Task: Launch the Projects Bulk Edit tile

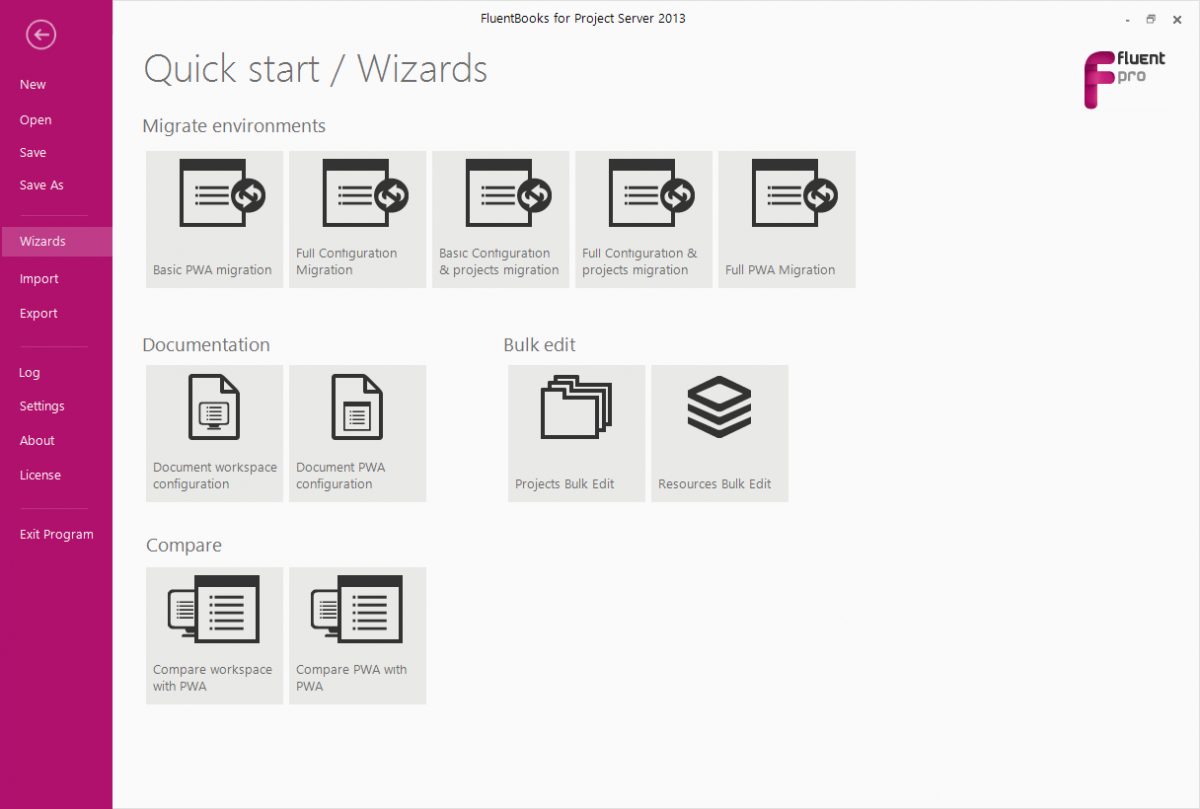Action: click(576, 433)
